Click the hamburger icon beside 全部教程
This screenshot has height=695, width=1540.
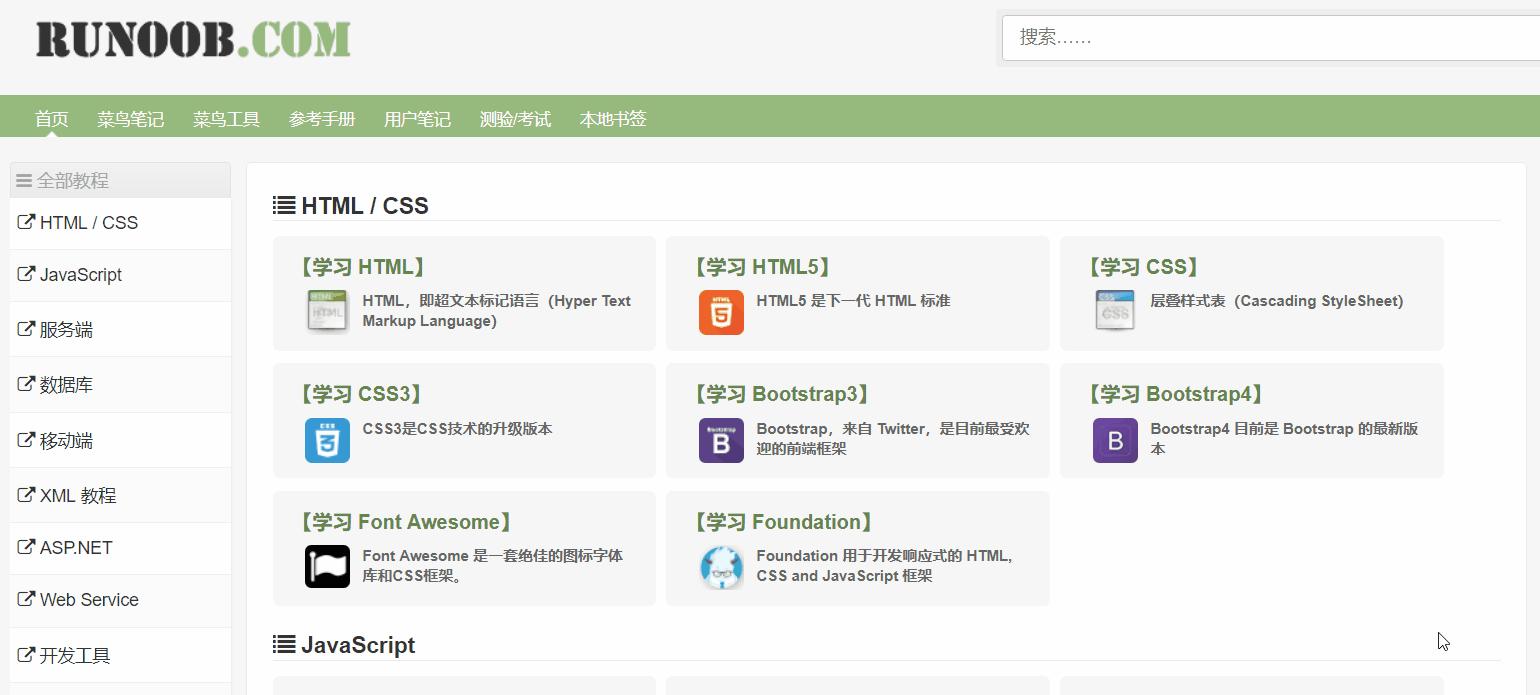[x=23, y=180]
